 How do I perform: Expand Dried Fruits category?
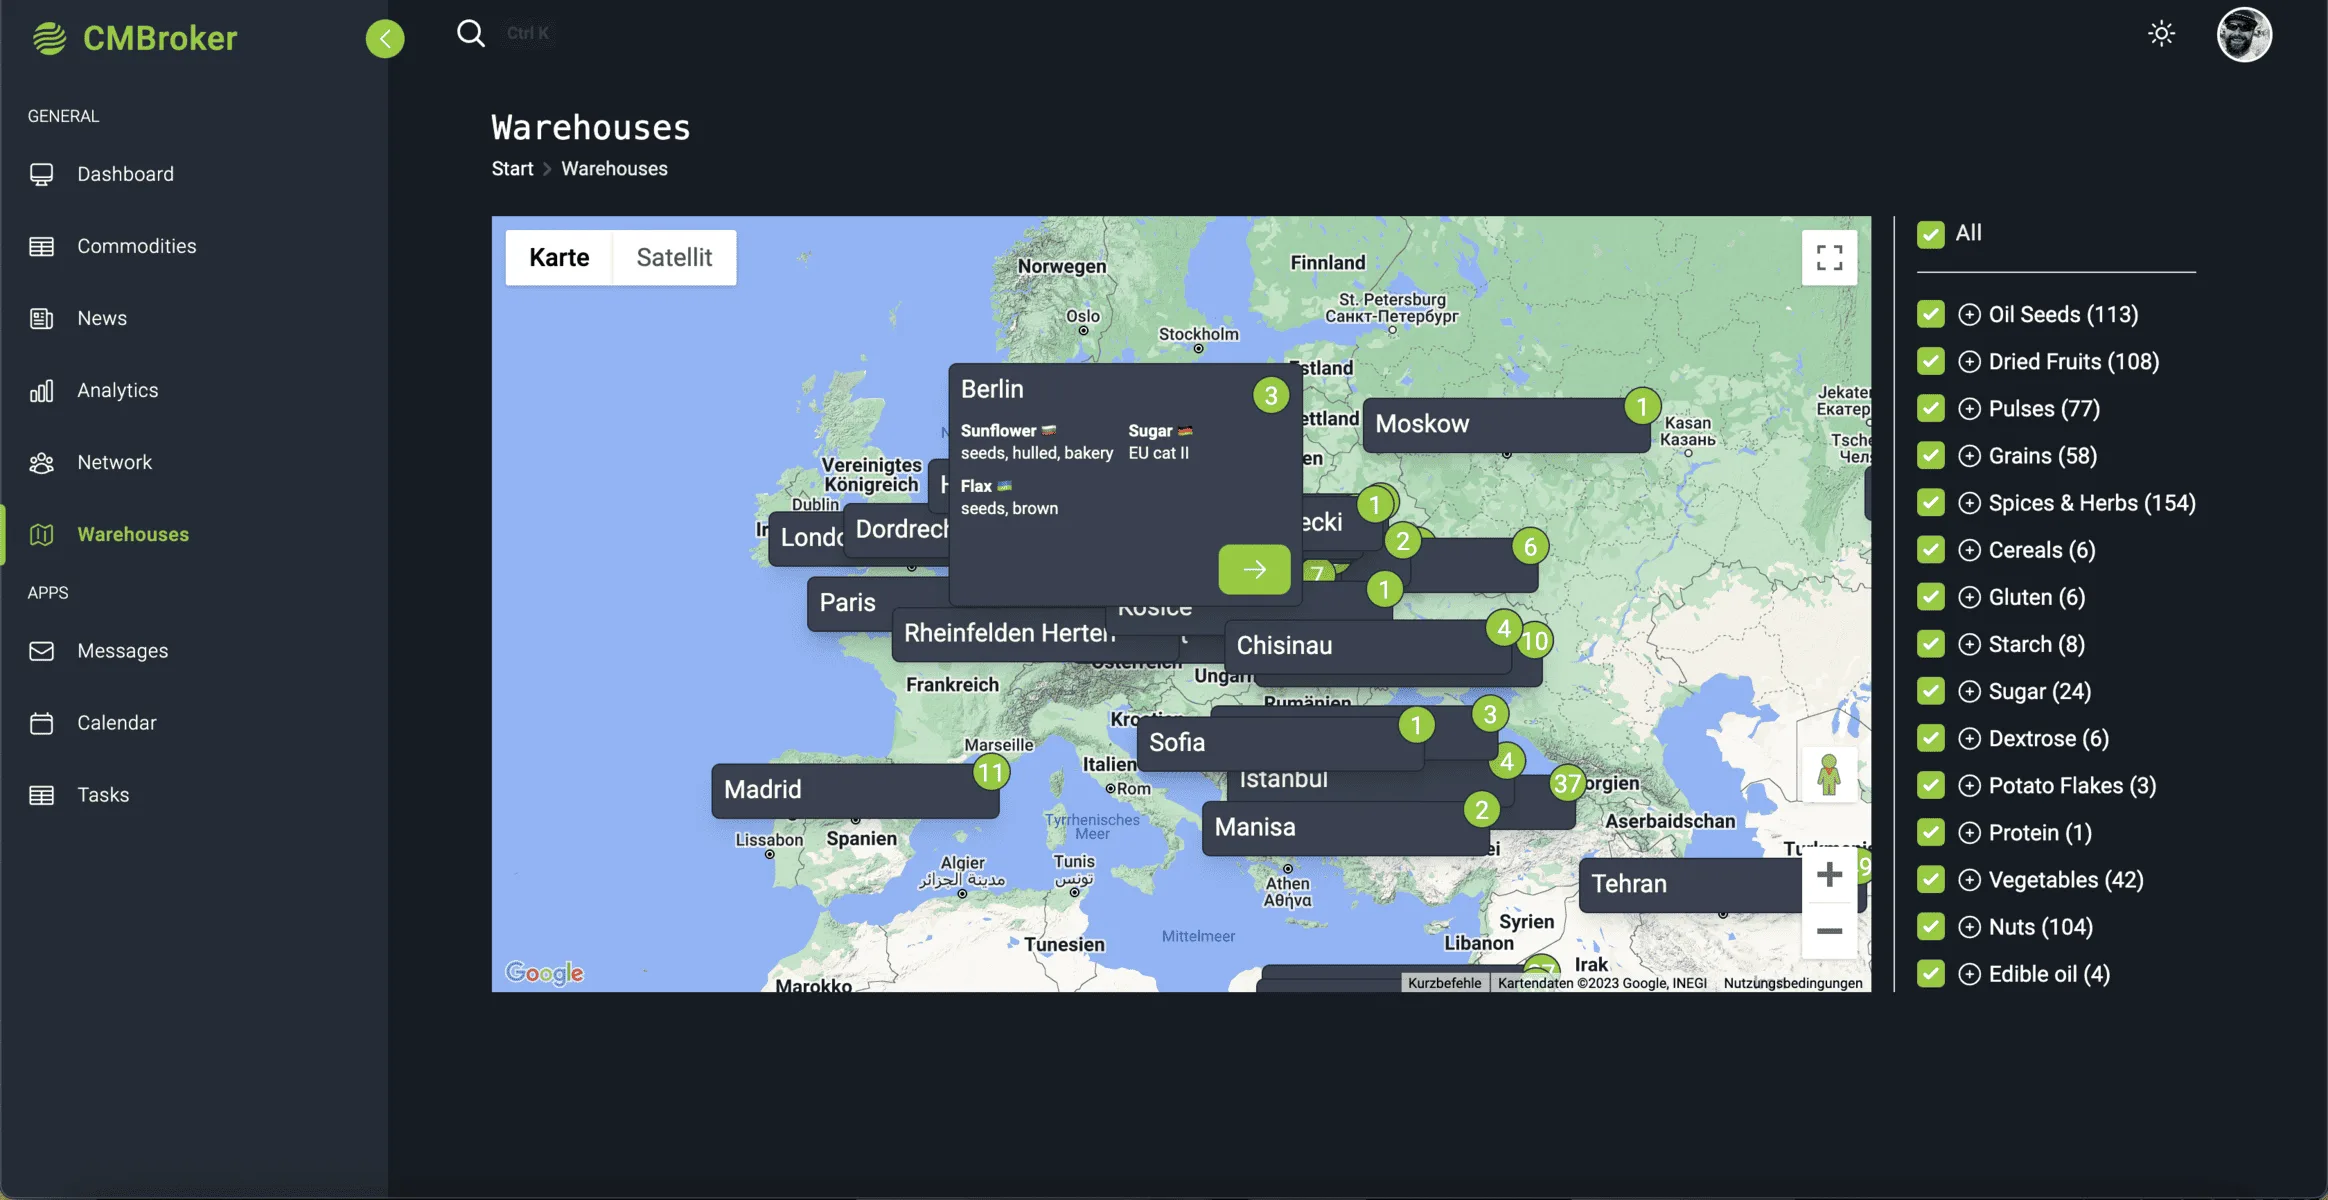click(1969, 362)
